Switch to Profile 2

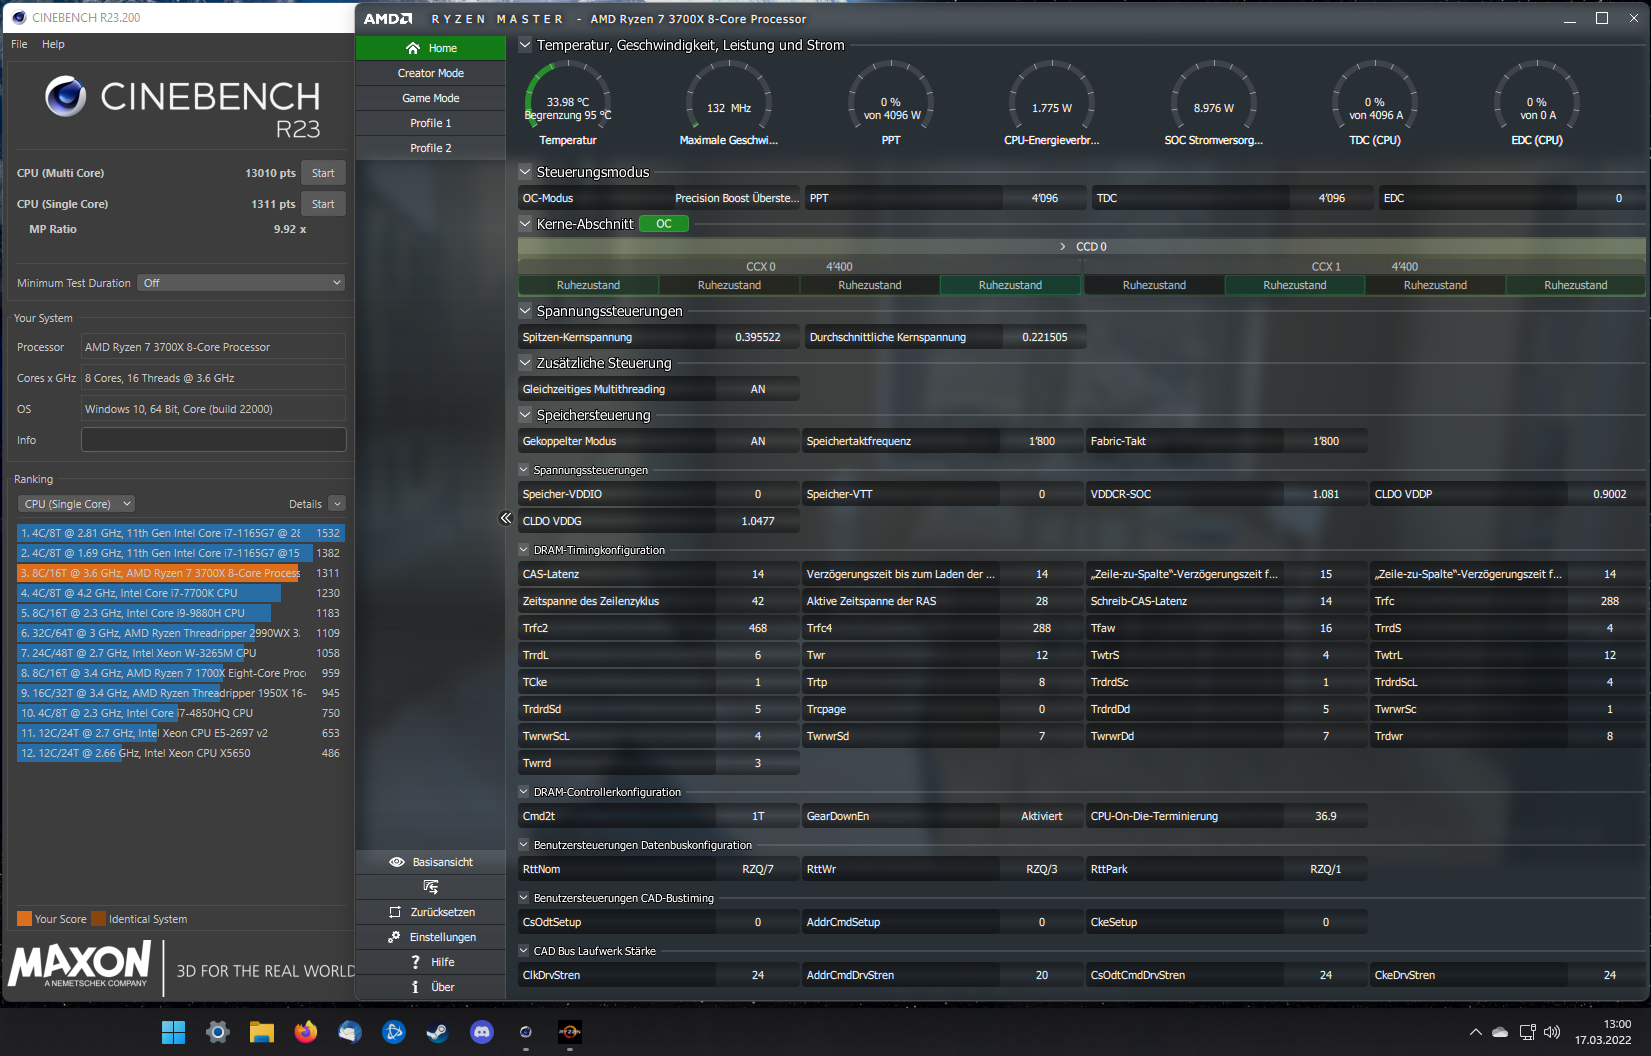[431, 148]
